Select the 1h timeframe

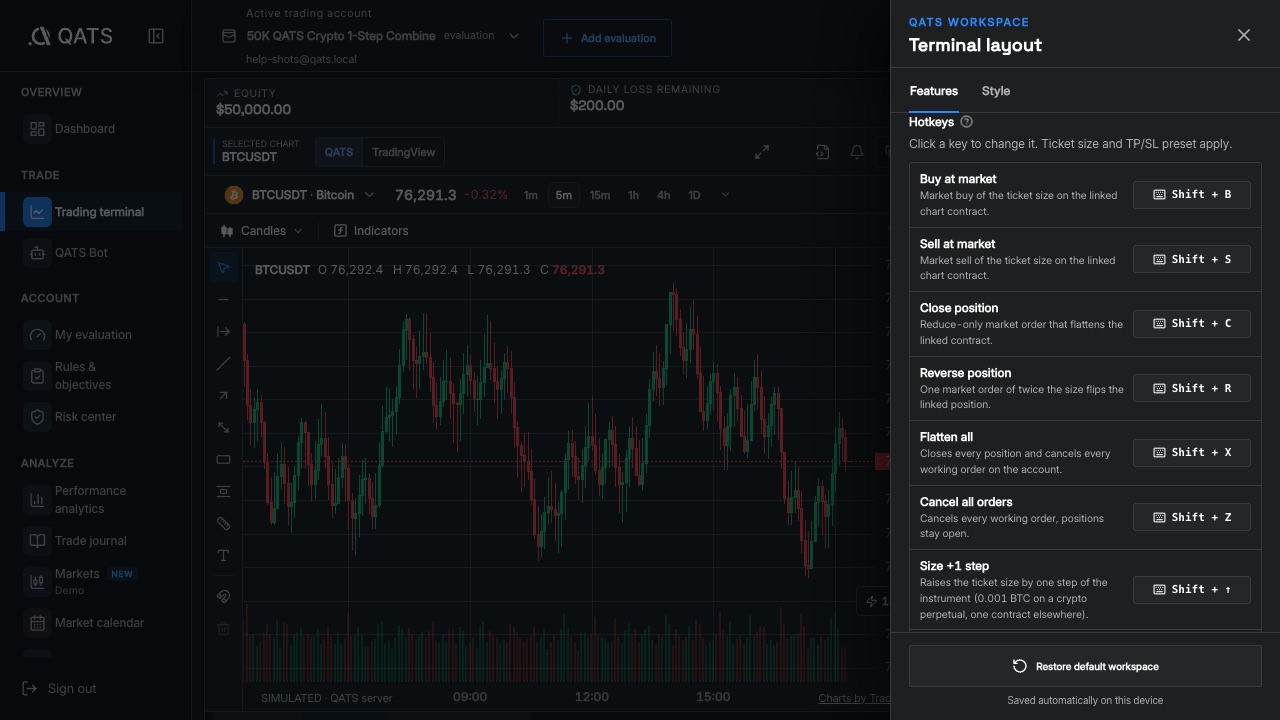tap(633, 195)
